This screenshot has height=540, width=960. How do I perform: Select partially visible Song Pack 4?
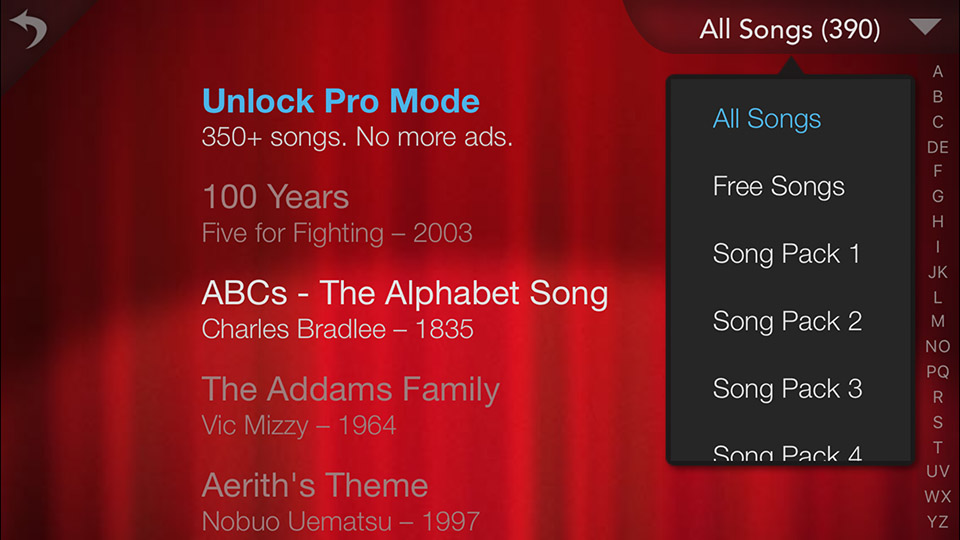787,453
